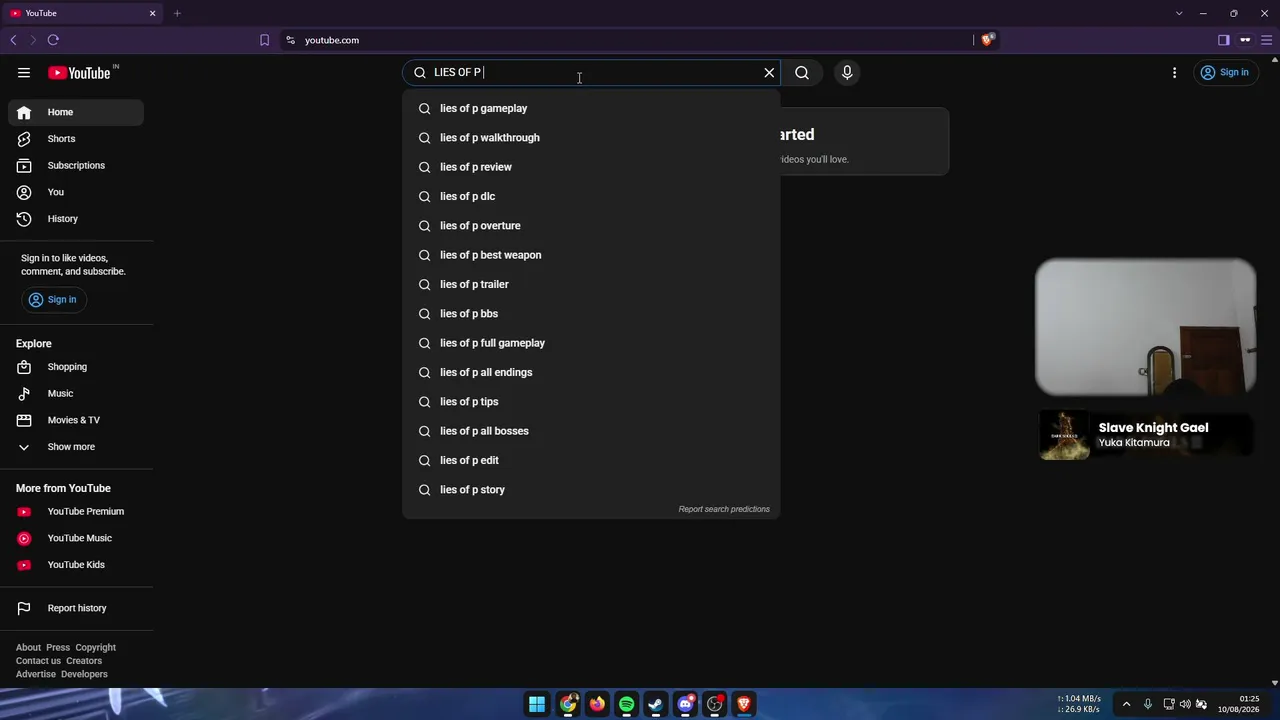Open YouTube Kids link
The width and height of the screenshot is (1280, 720).
pyautogui.click(x=76, y=565)
